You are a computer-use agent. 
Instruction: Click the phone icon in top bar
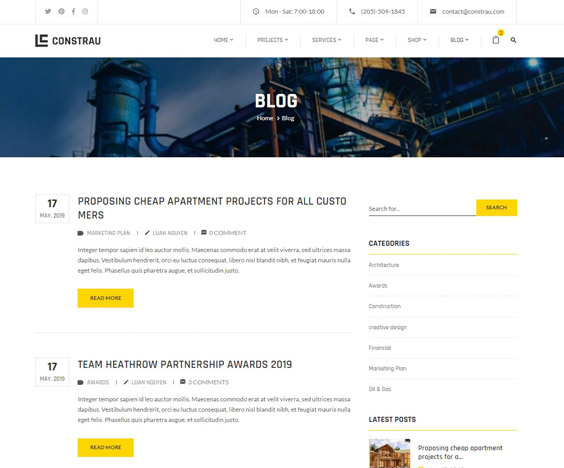tap(352, 12)
